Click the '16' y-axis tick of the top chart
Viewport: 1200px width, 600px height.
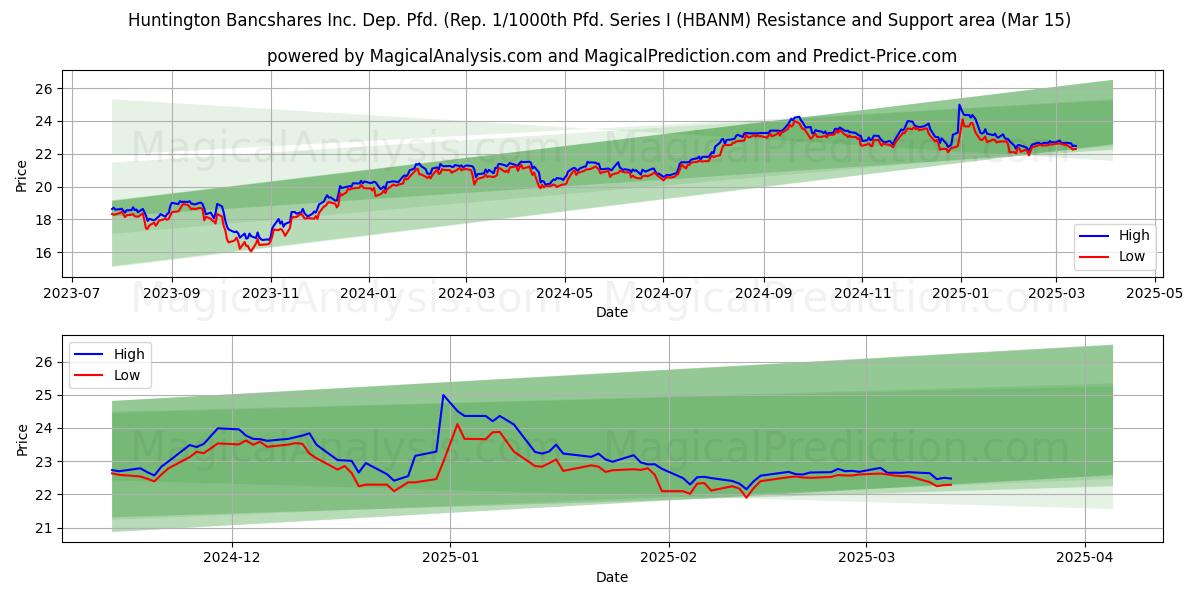[x=44, y=253]
